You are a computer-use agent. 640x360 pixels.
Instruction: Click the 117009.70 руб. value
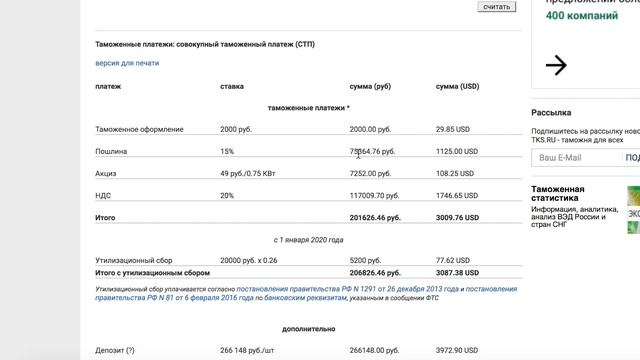click(x=374, y=196)
